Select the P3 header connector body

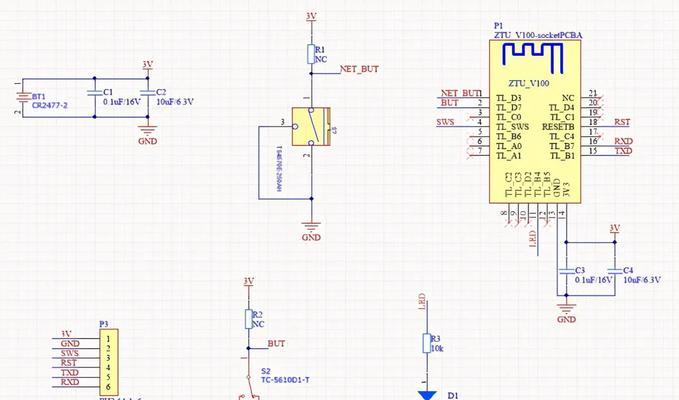click(108, 362)
